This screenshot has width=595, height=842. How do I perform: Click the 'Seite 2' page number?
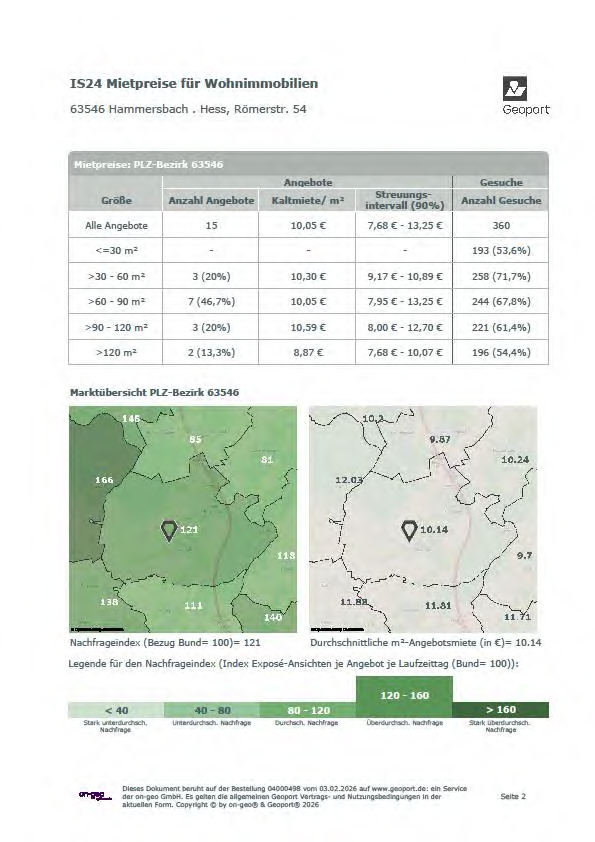[x=513, y=796]
